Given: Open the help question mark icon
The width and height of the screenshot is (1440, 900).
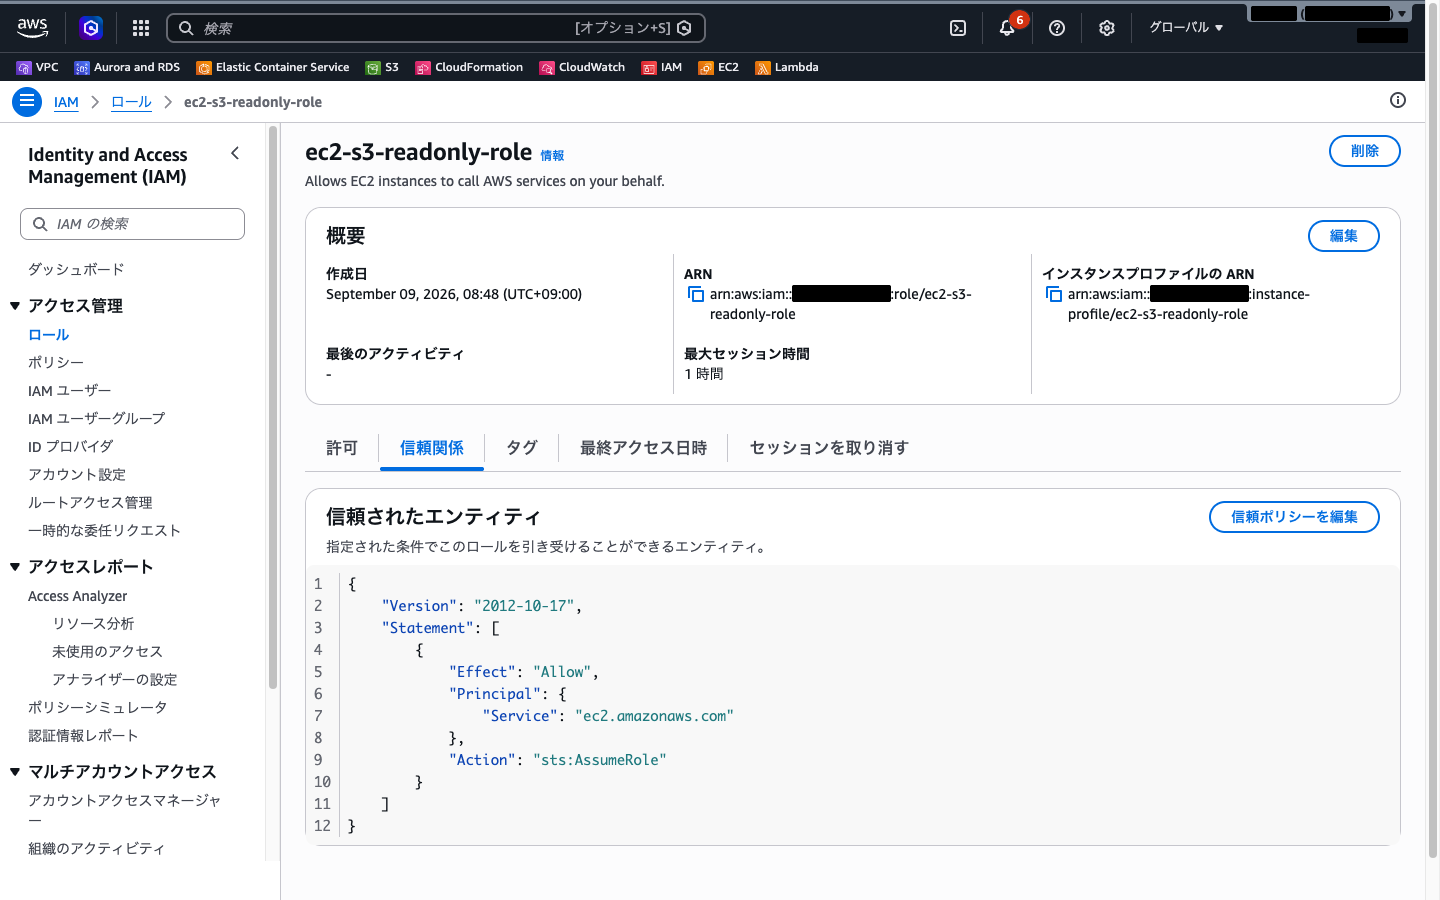Looking at the screenshot, I should pos(1057,28).
